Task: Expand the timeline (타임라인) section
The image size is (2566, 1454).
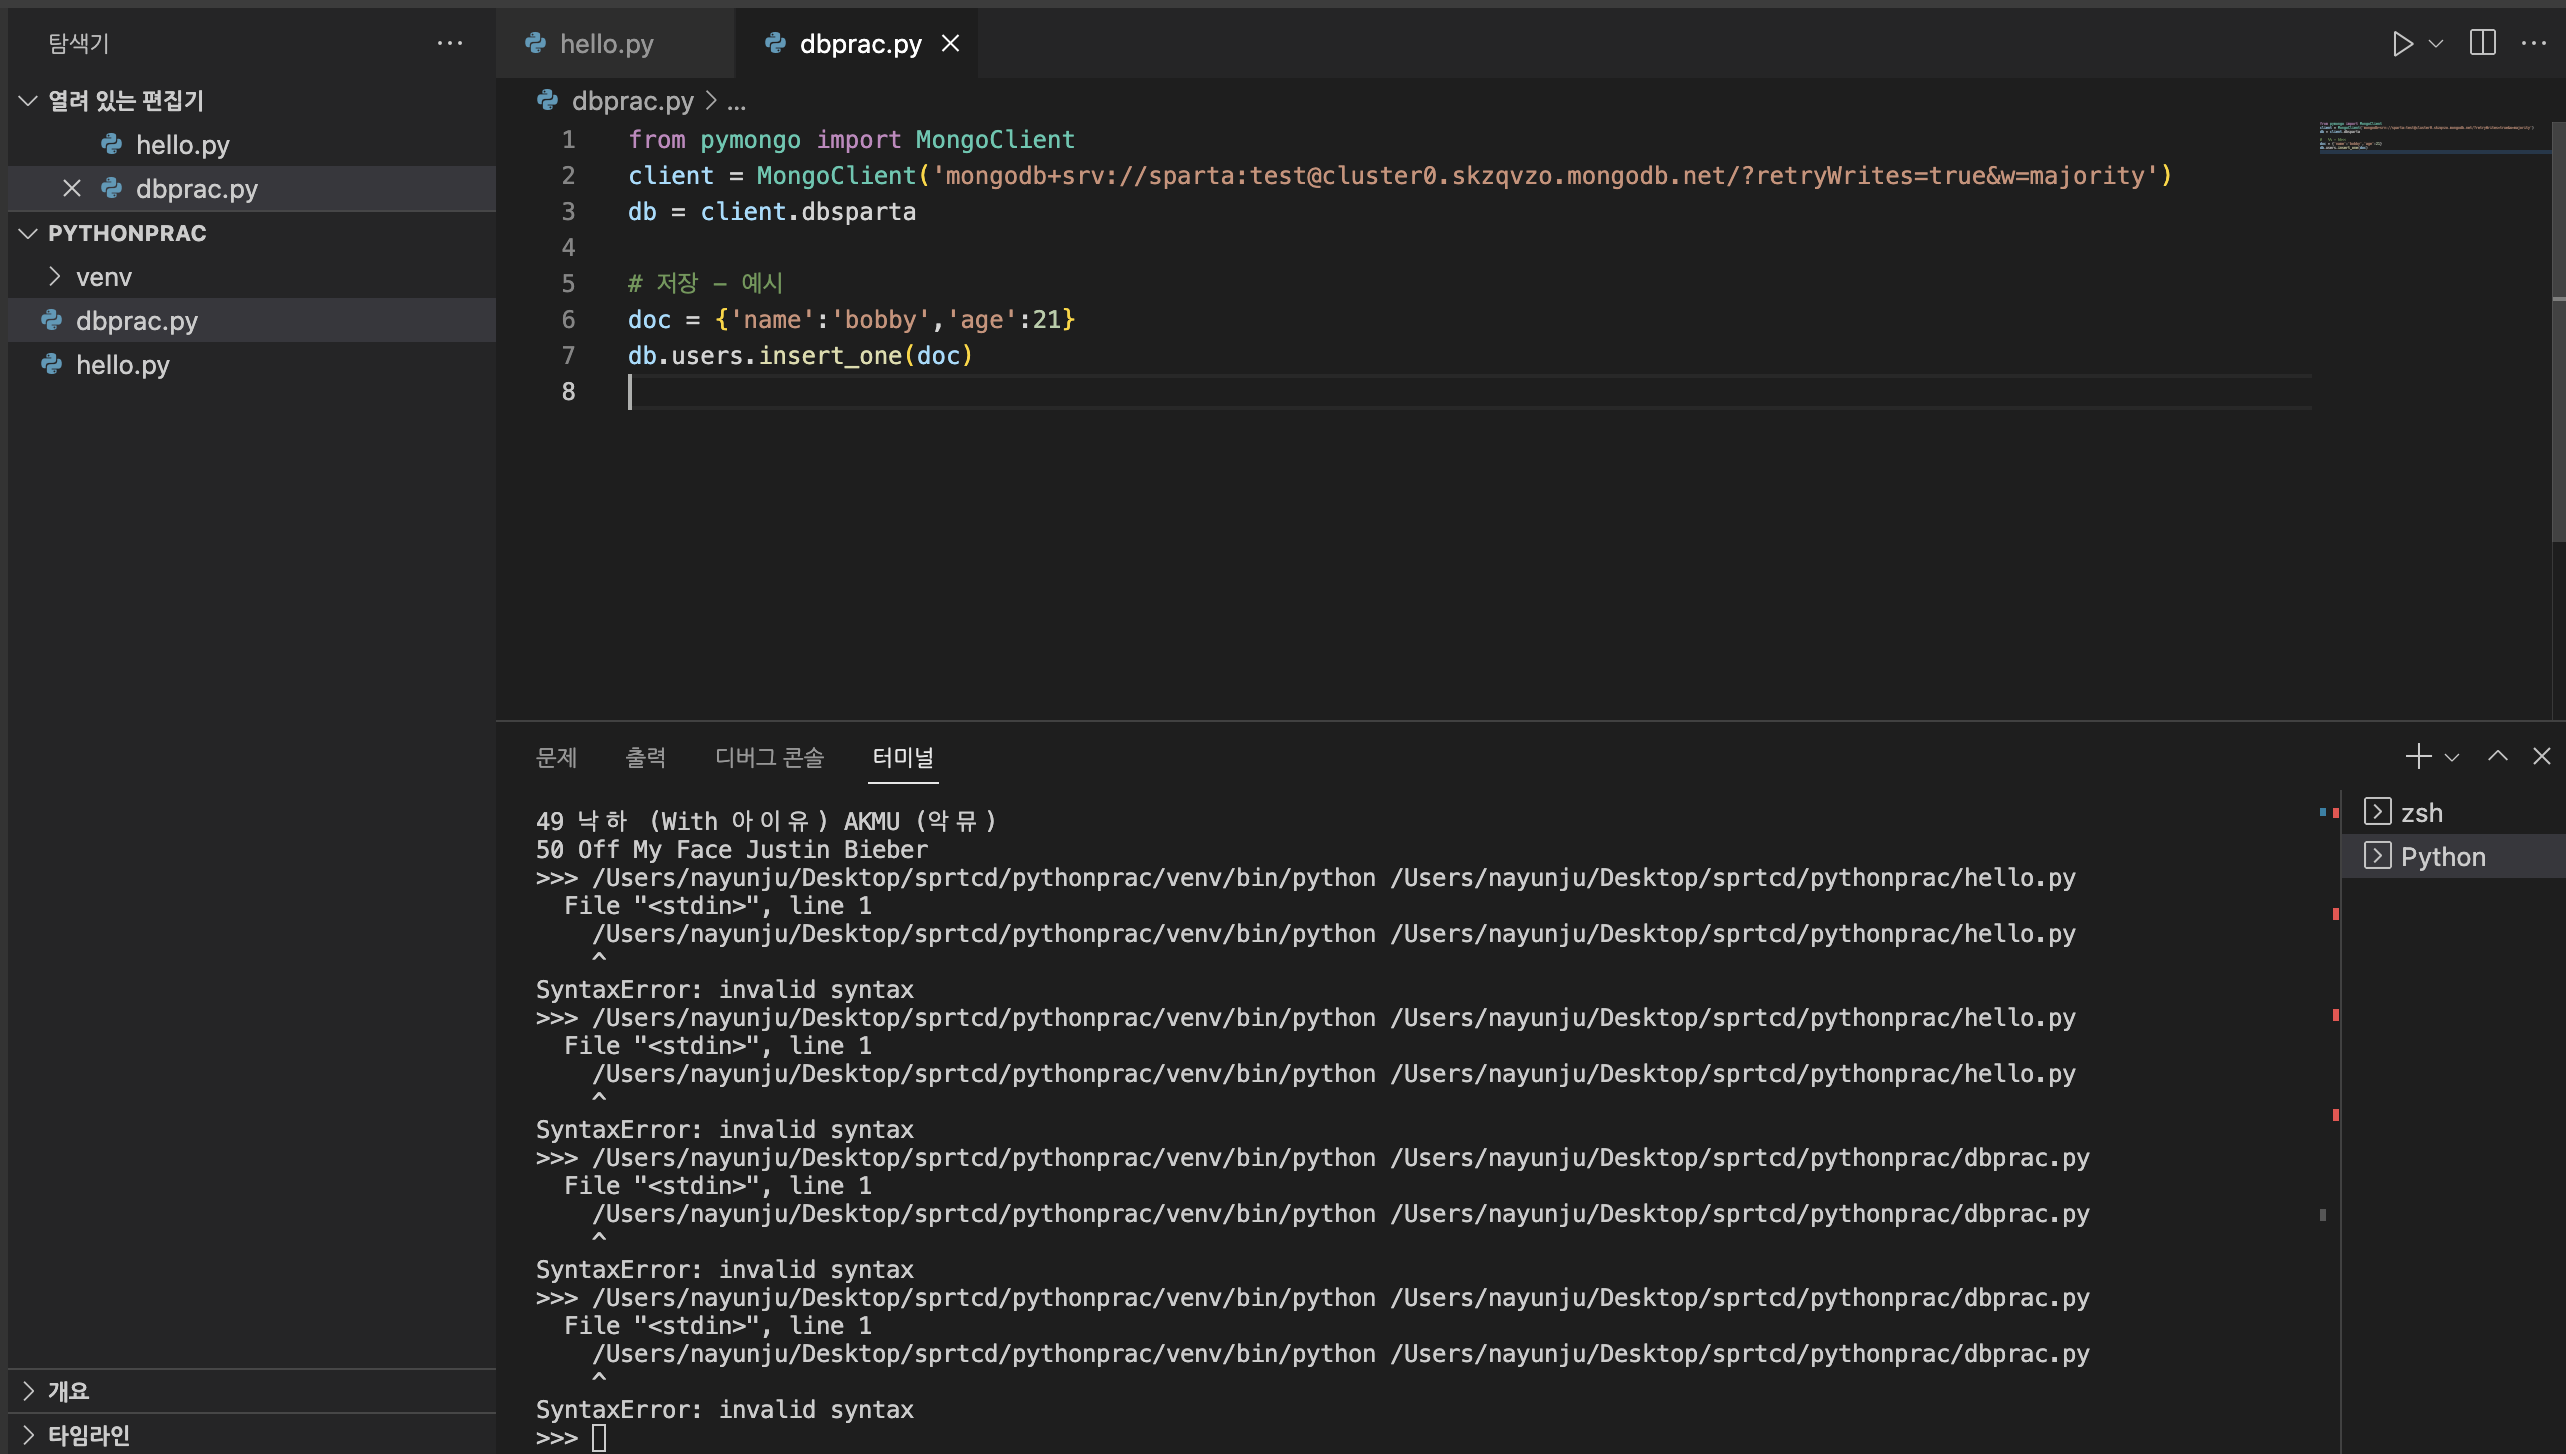Action: (252, 1435)
